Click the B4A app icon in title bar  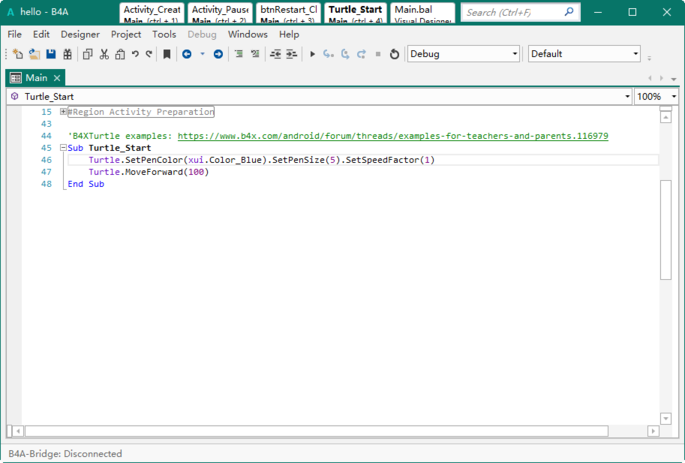pos(10,12)
